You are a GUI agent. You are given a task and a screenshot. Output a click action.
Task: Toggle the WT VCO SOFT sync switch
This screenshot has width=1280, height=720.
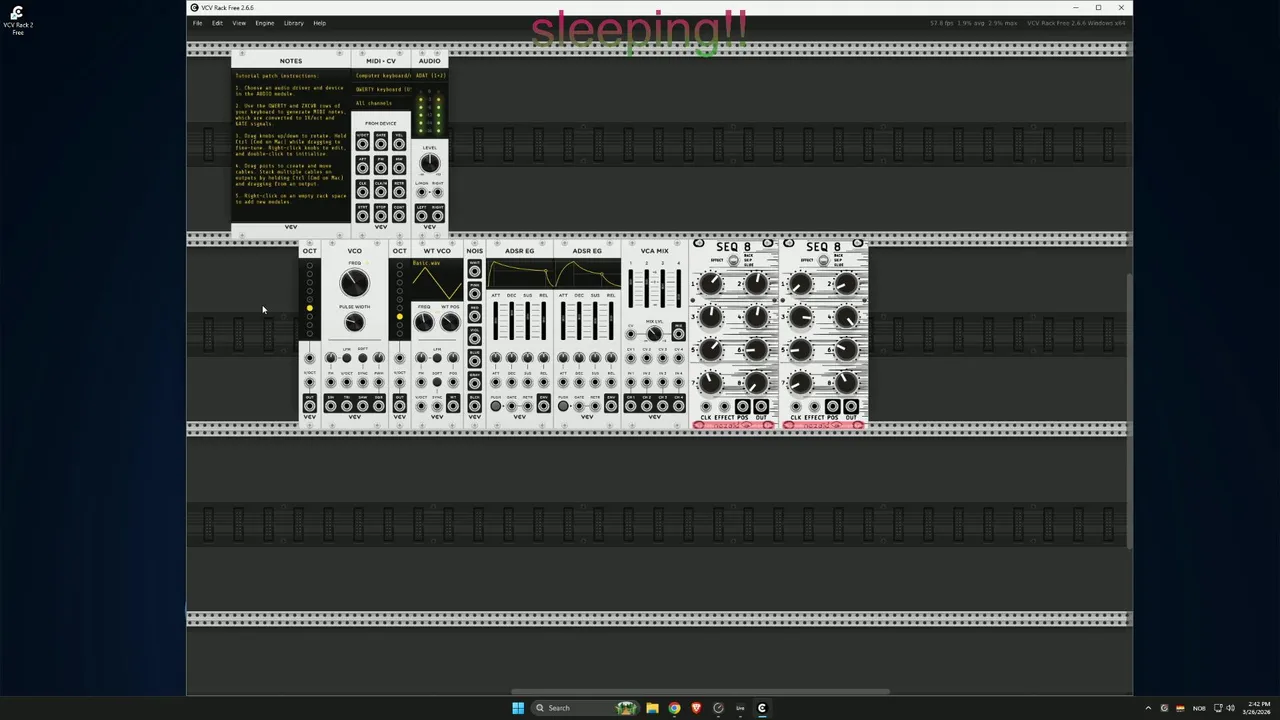437,382
